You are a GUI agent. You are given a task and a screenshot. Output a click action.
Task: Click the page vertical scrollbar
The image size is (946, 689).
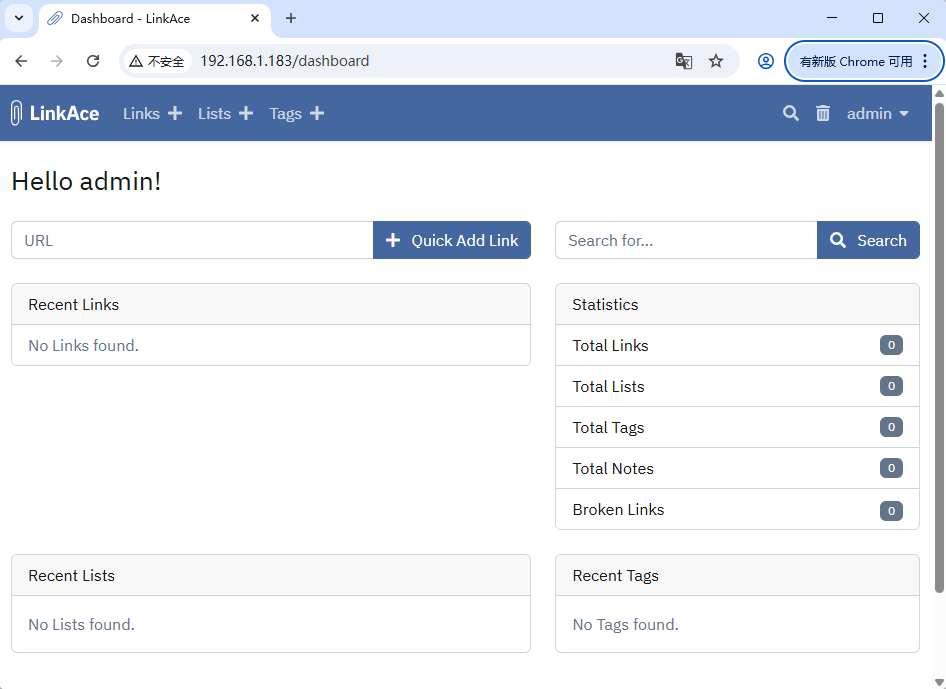[939, 347]
